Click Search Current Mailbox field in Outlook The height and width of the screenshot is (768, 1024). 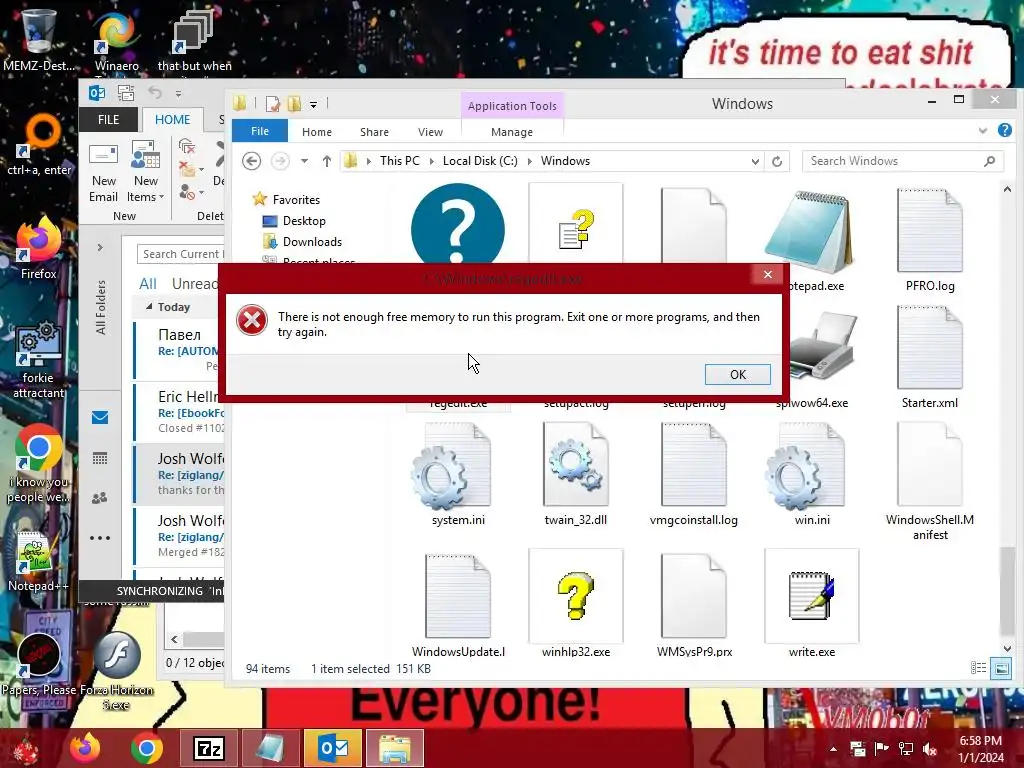(181, 254)
